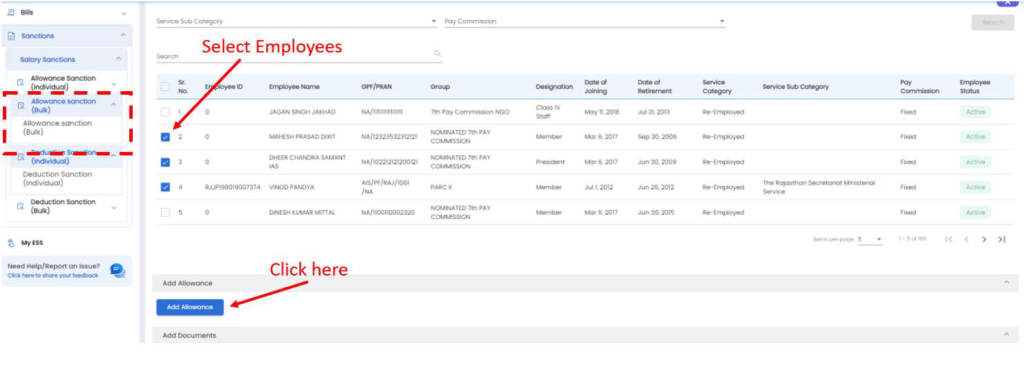Click Allowance sanction (Bulk) header icon
The width and height of the screenshot is (1024, 366).
pyautogui.click(x=20, y=105)
